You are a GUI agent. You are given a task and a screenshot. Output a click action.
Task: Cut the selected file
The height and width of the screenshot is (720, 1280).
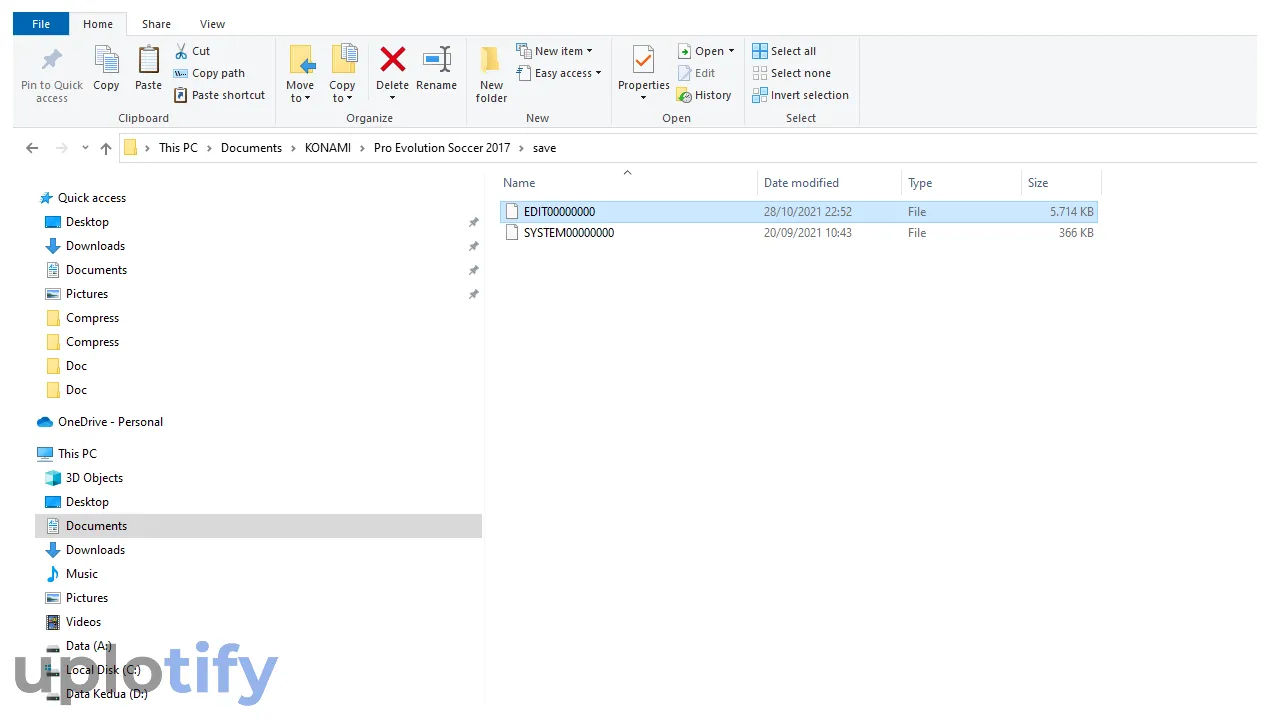192,51
